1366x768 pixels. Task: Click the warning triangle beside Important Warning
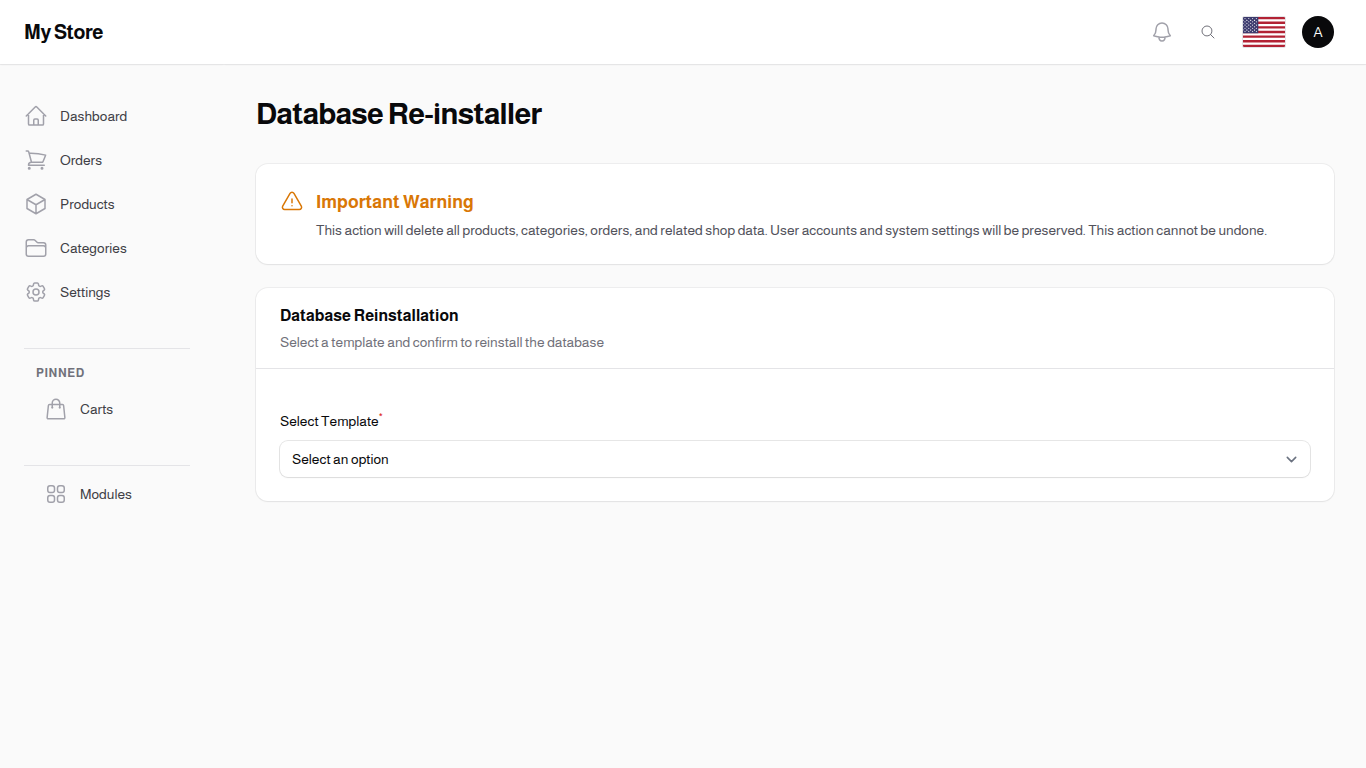coord(292,201)
